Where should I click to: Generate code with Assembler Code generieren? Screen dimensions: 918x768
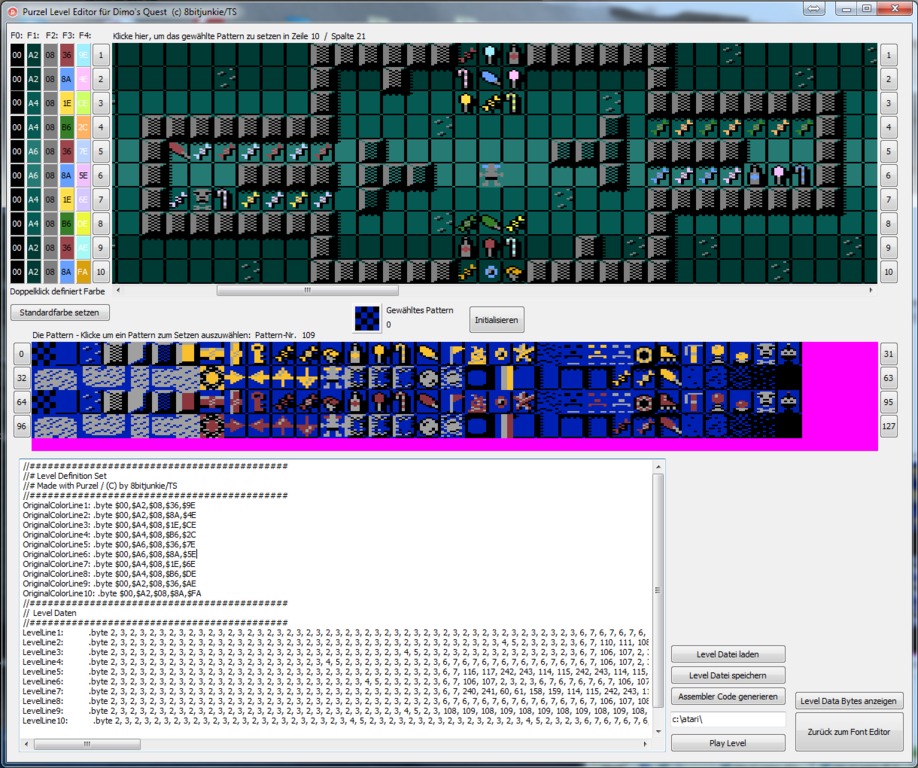tap(727, 696)
